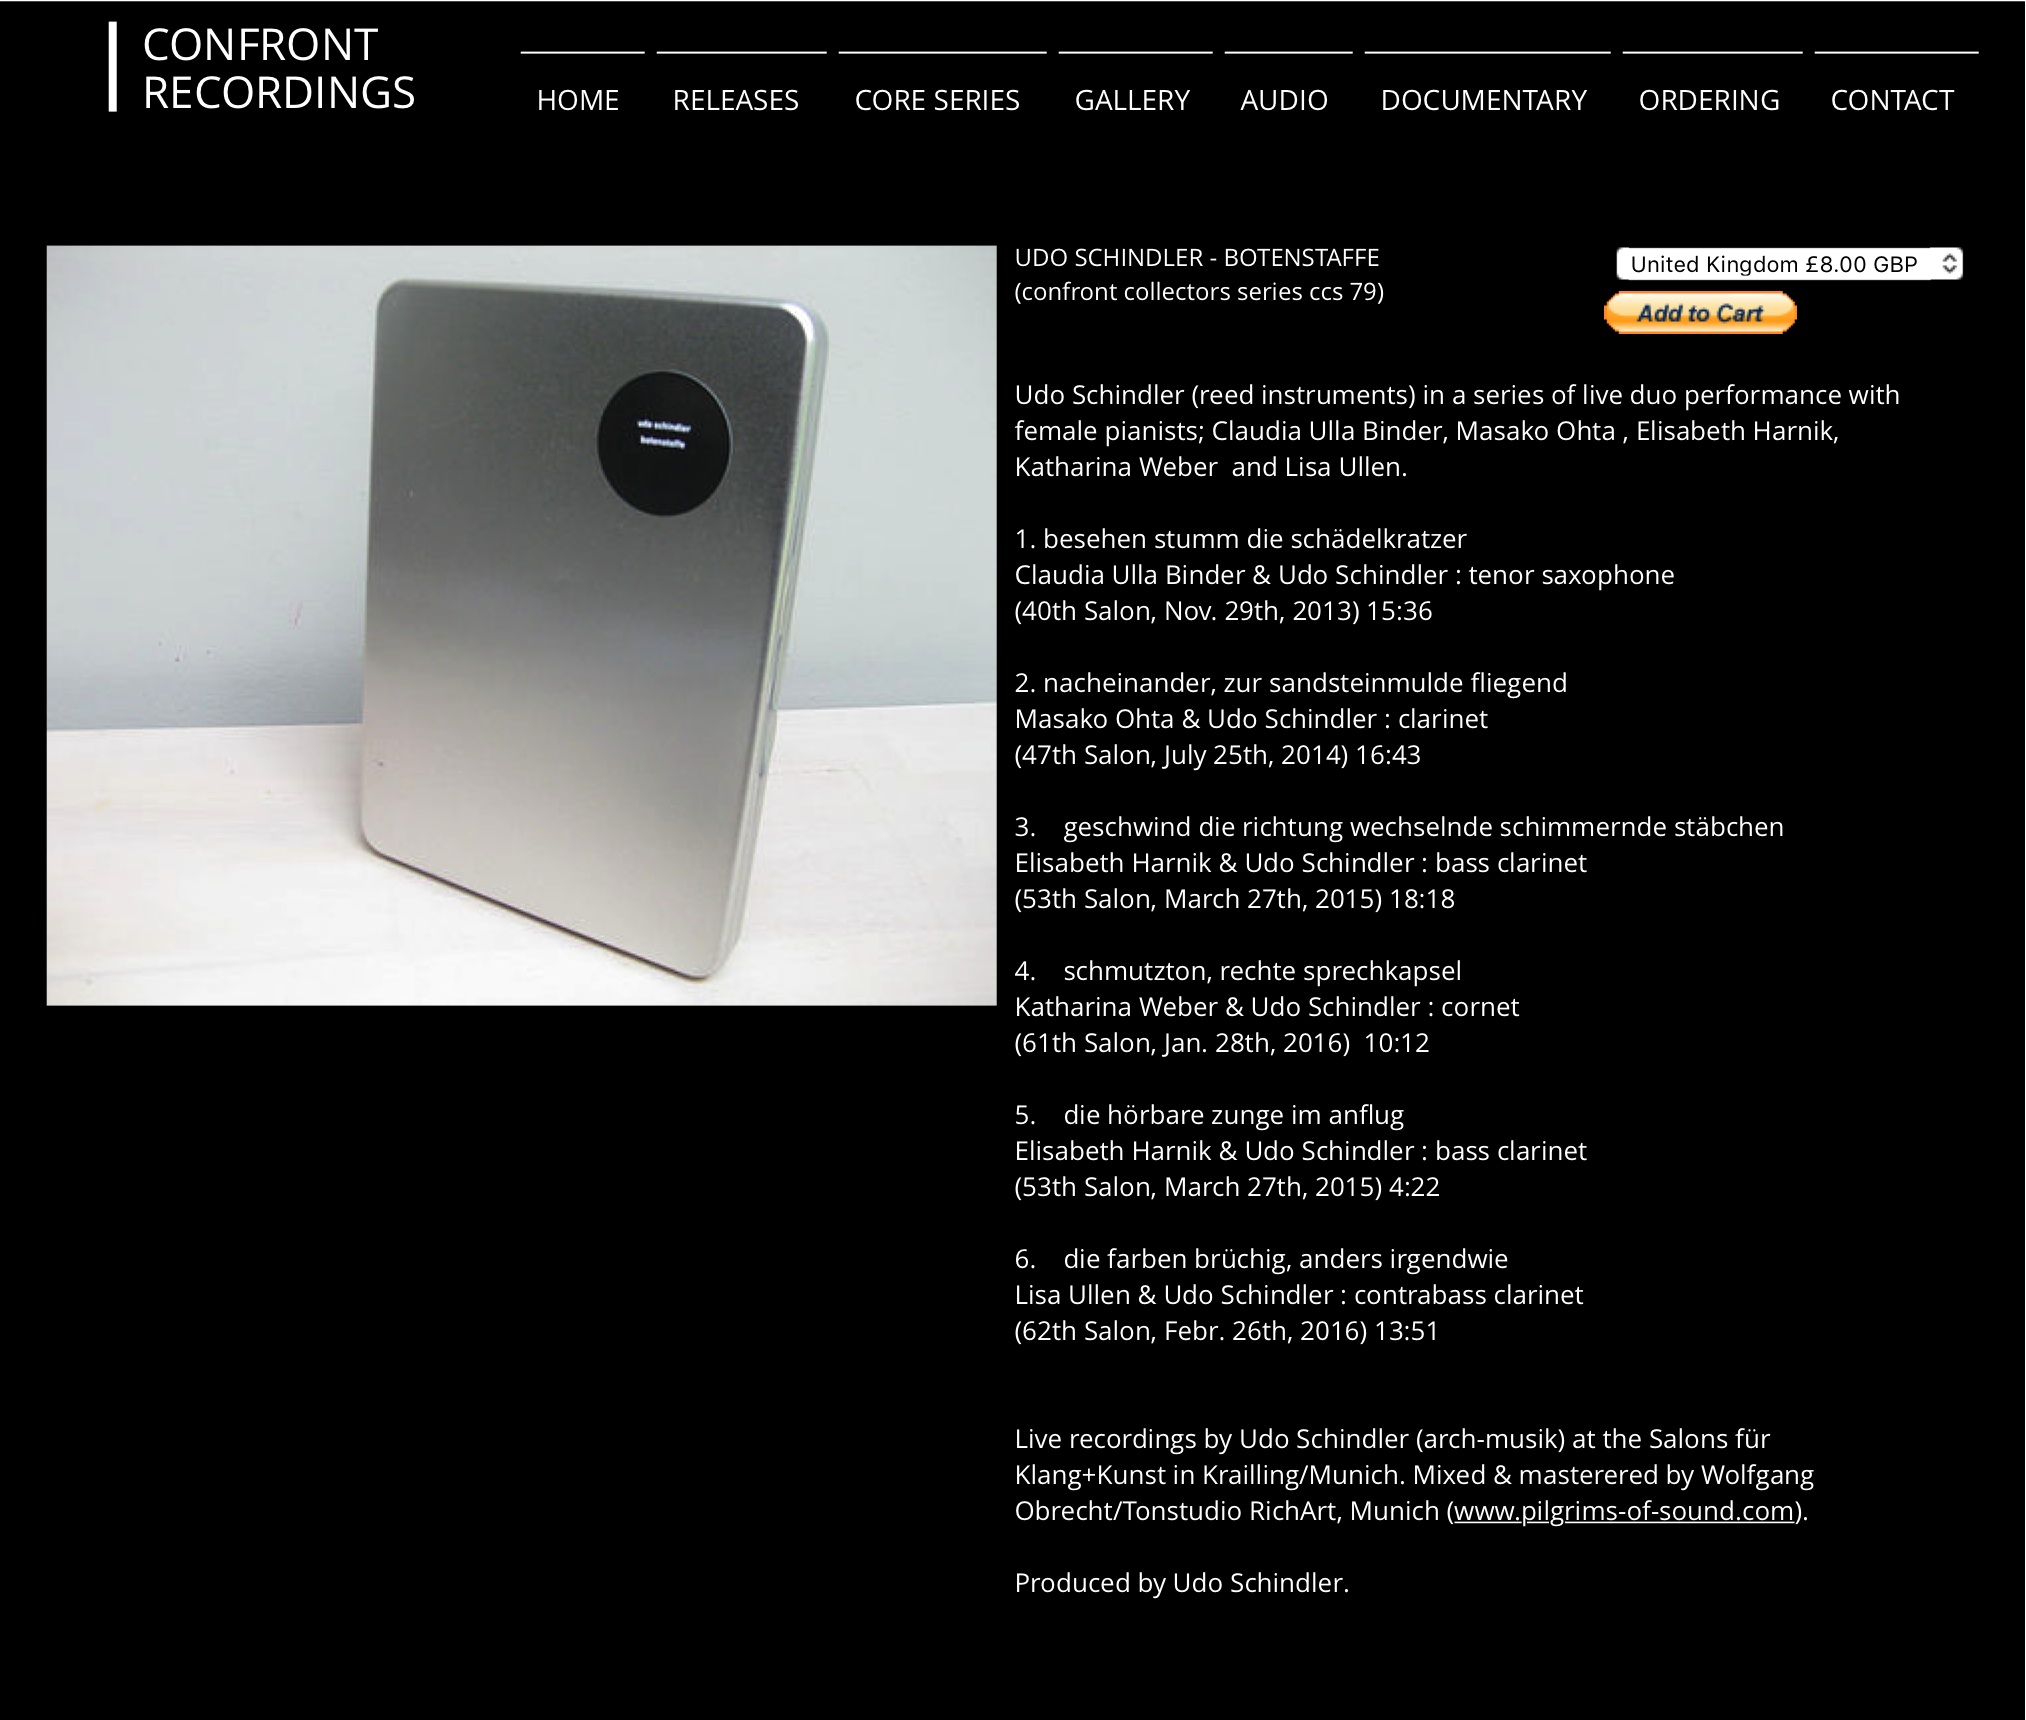Screen dimensions: 2026x1720
Task: Click the Confront Recordings logo text
Action: 278,68
